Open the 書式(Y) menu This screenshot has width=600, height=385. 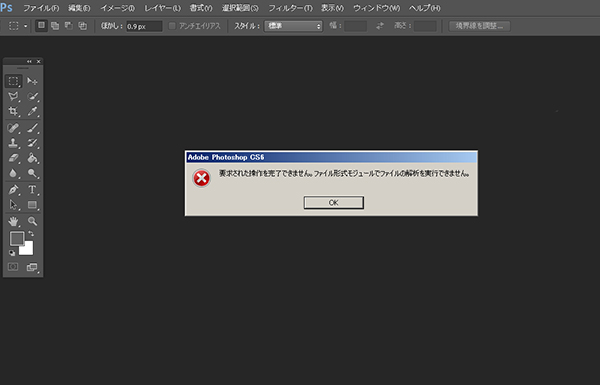[201, 8]
